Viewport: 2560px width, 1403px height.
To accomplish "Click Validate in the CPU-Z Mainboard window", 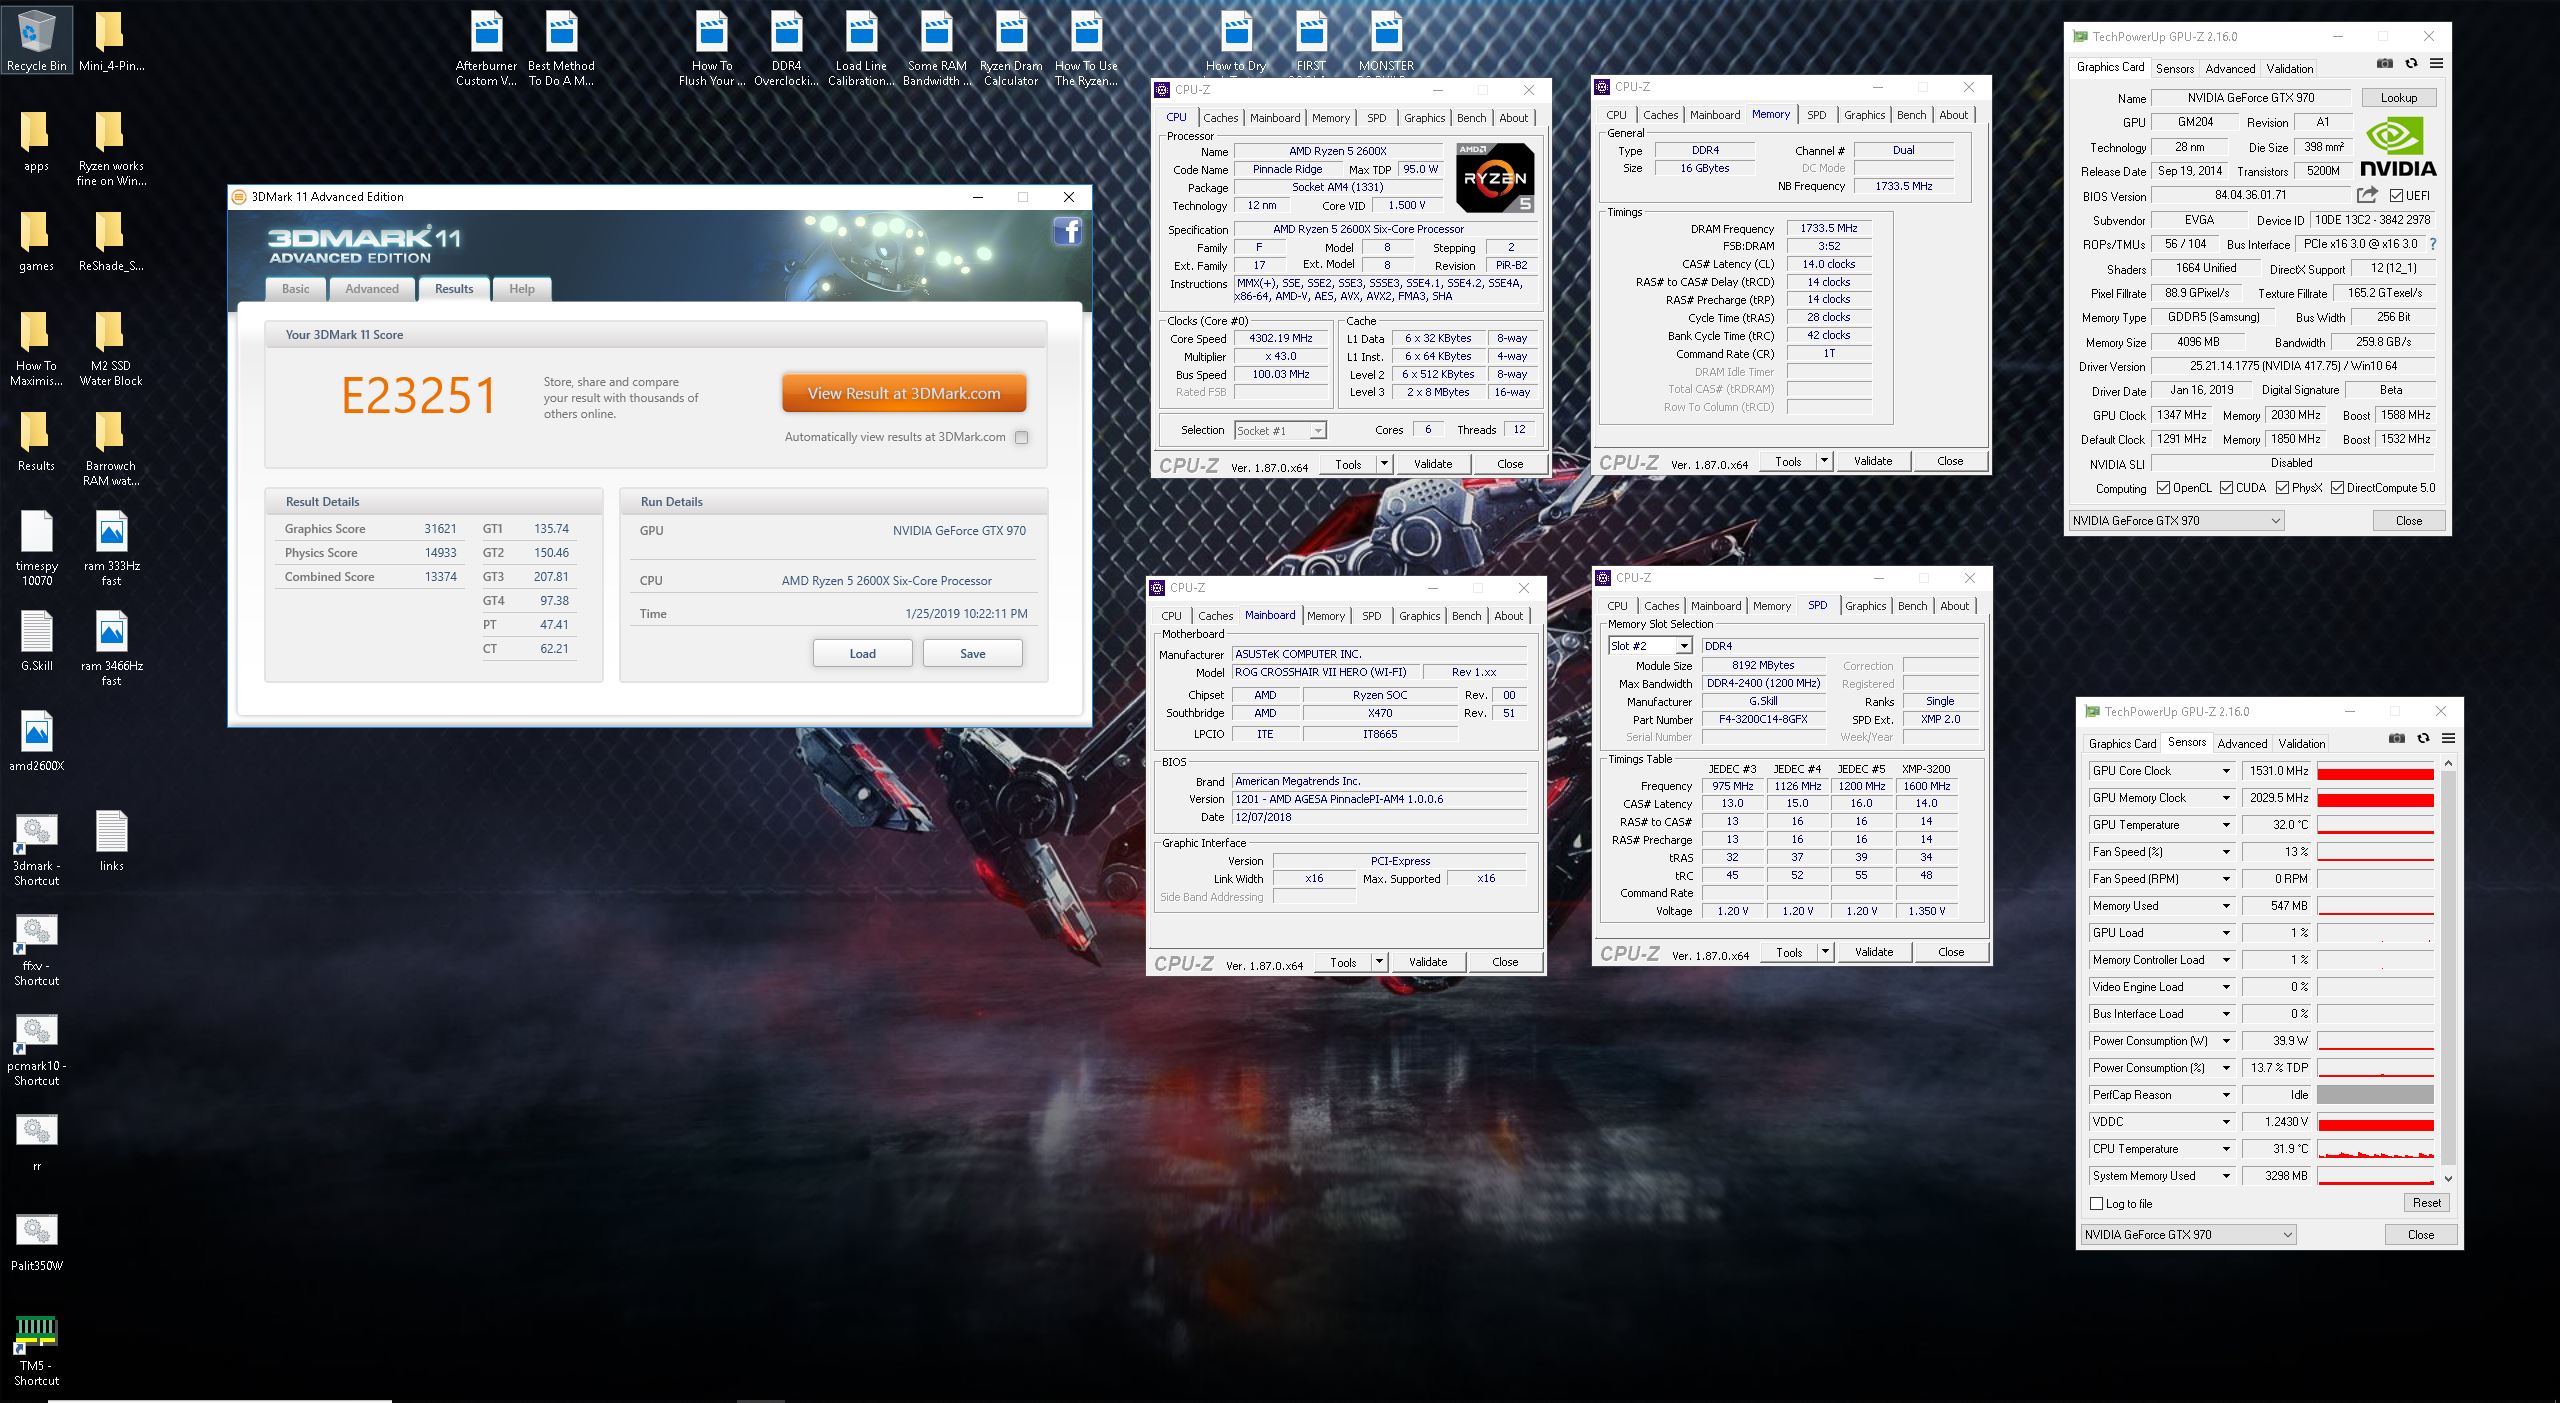I will click(1427, 962).
